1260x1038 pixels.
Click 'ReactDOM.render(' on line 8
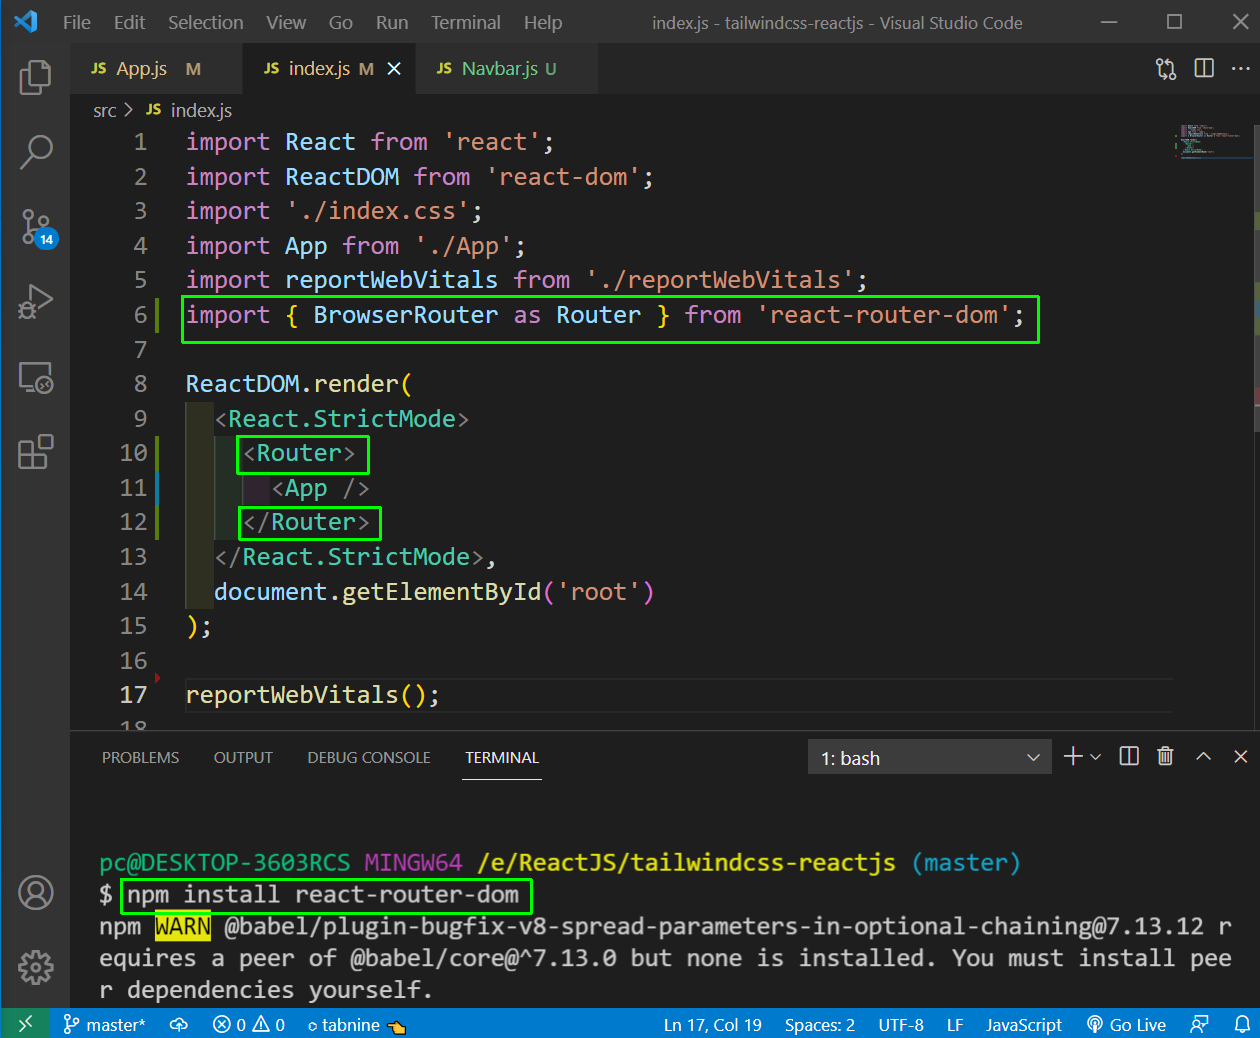pyautogui.click(x=299, y=384)
